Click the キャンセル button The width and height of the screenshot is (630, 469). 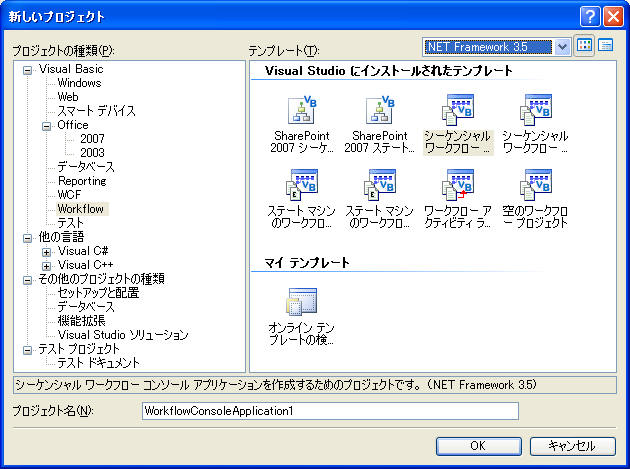[573, 446]
